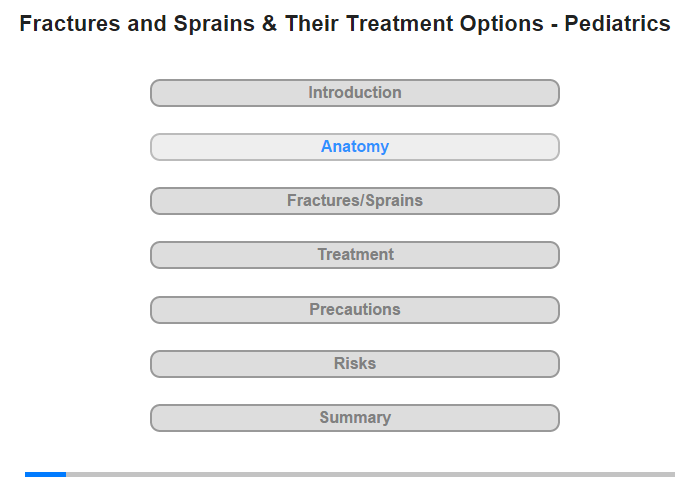
Task: Select Summary from the topic list
Action: tap(354, 418)
